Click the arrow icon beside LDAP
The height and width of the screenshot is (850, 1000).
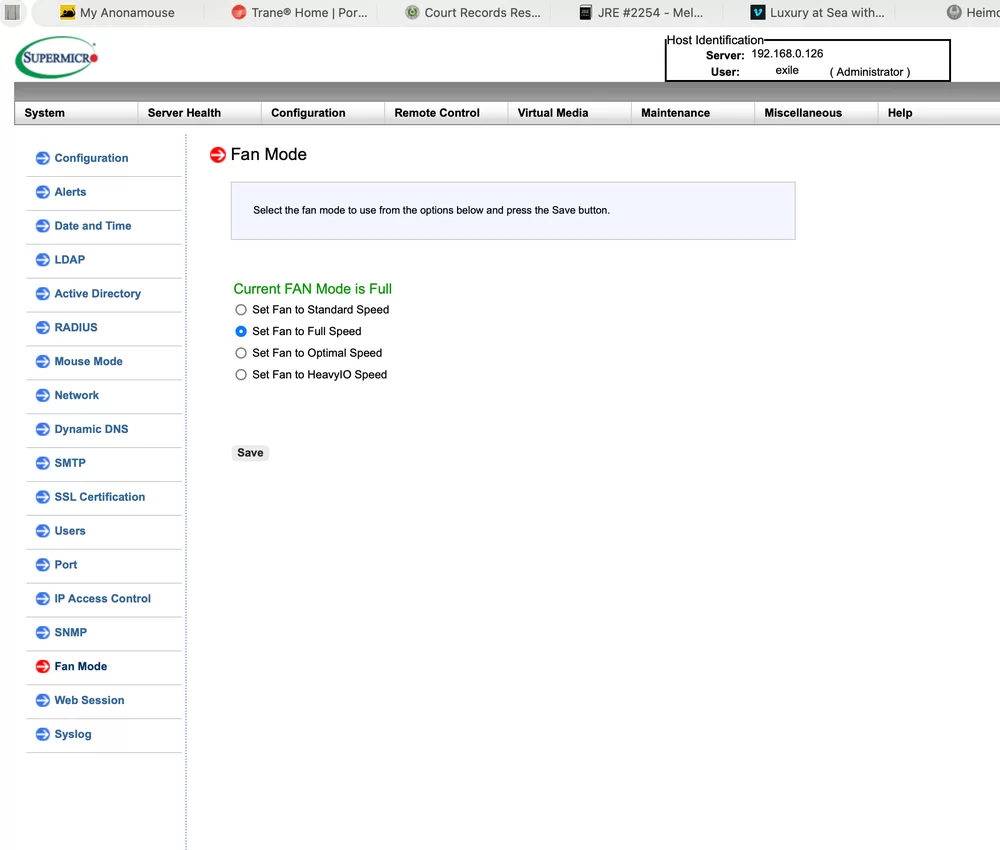click(43, 260)
